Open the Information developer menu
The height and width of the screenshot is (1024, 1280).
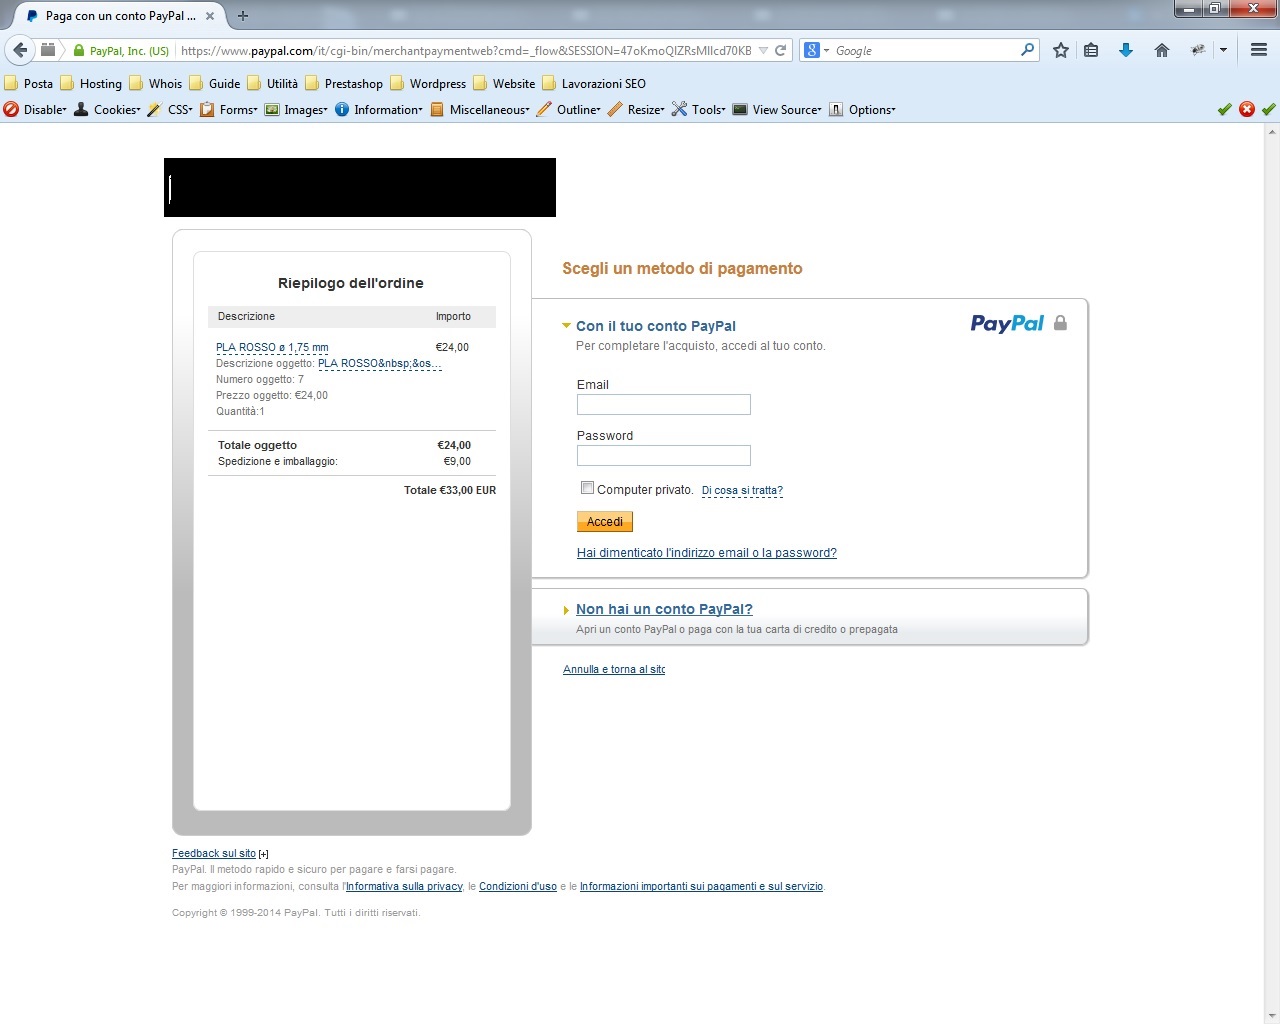click(379, 109)
